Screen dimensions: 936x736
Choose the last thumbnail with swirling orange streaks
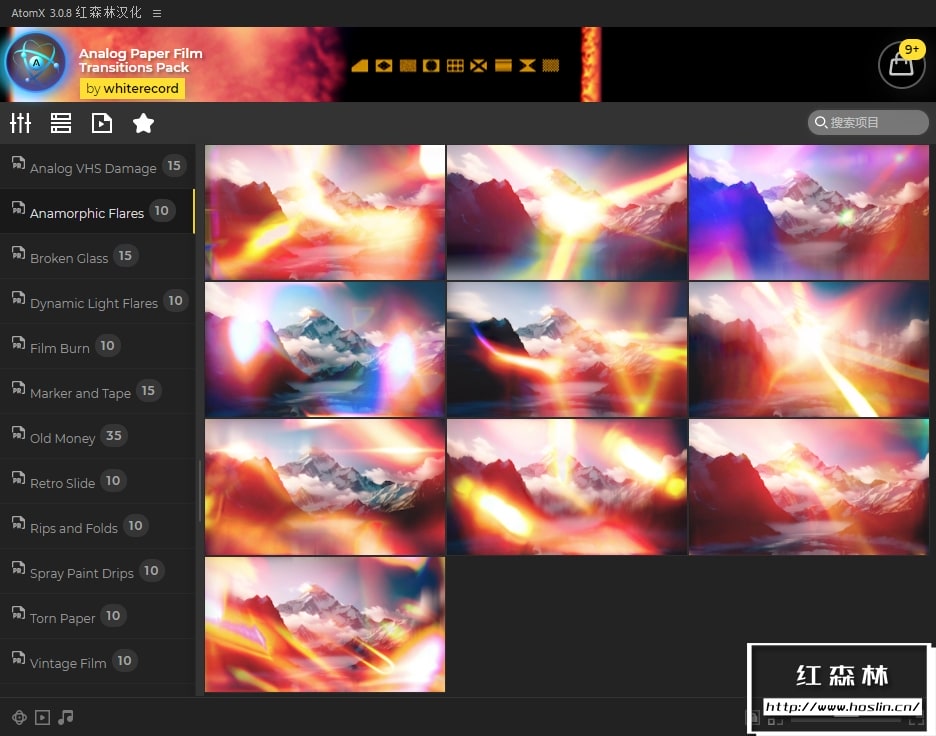(x=325, y=624)
